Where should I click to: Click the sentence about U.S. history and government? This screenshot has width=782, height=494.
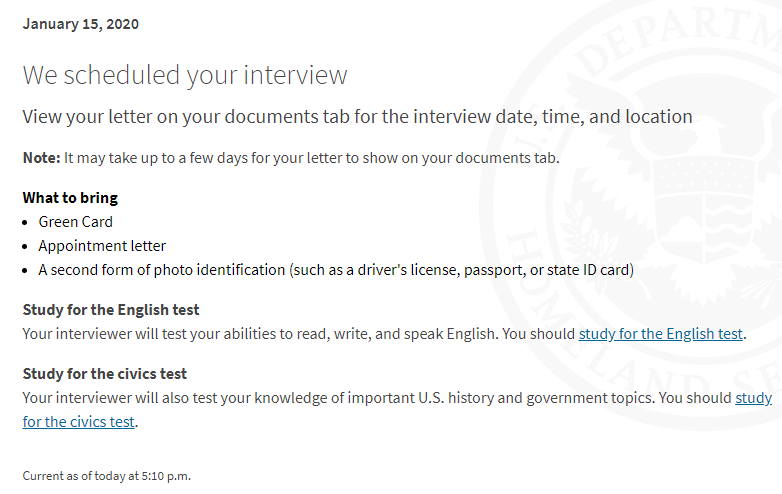pos(339,398)
